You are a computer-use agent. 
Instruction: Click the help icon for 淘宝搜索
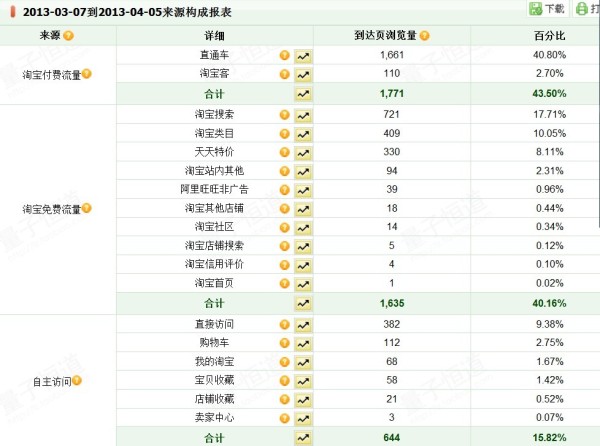click(x=285, y=114)
